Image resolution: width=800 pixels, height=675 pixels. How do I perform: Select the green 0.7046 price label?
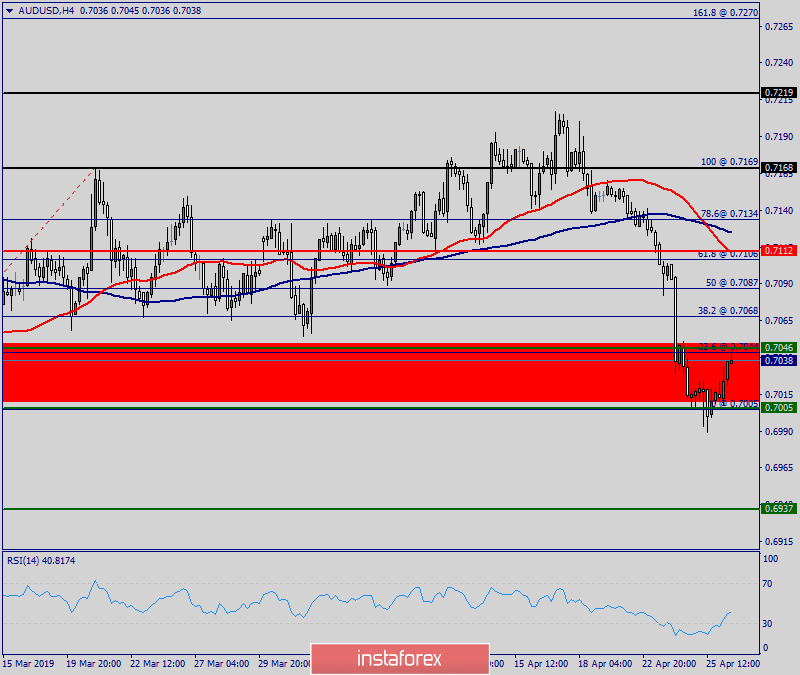coord(777,347)
